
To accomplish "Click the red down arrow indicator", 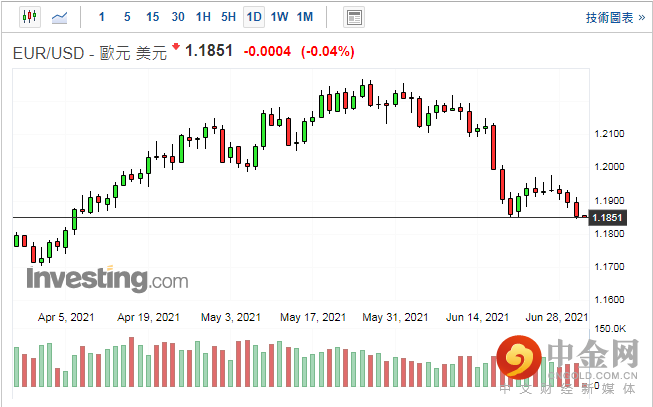I will tap(176, 47).
